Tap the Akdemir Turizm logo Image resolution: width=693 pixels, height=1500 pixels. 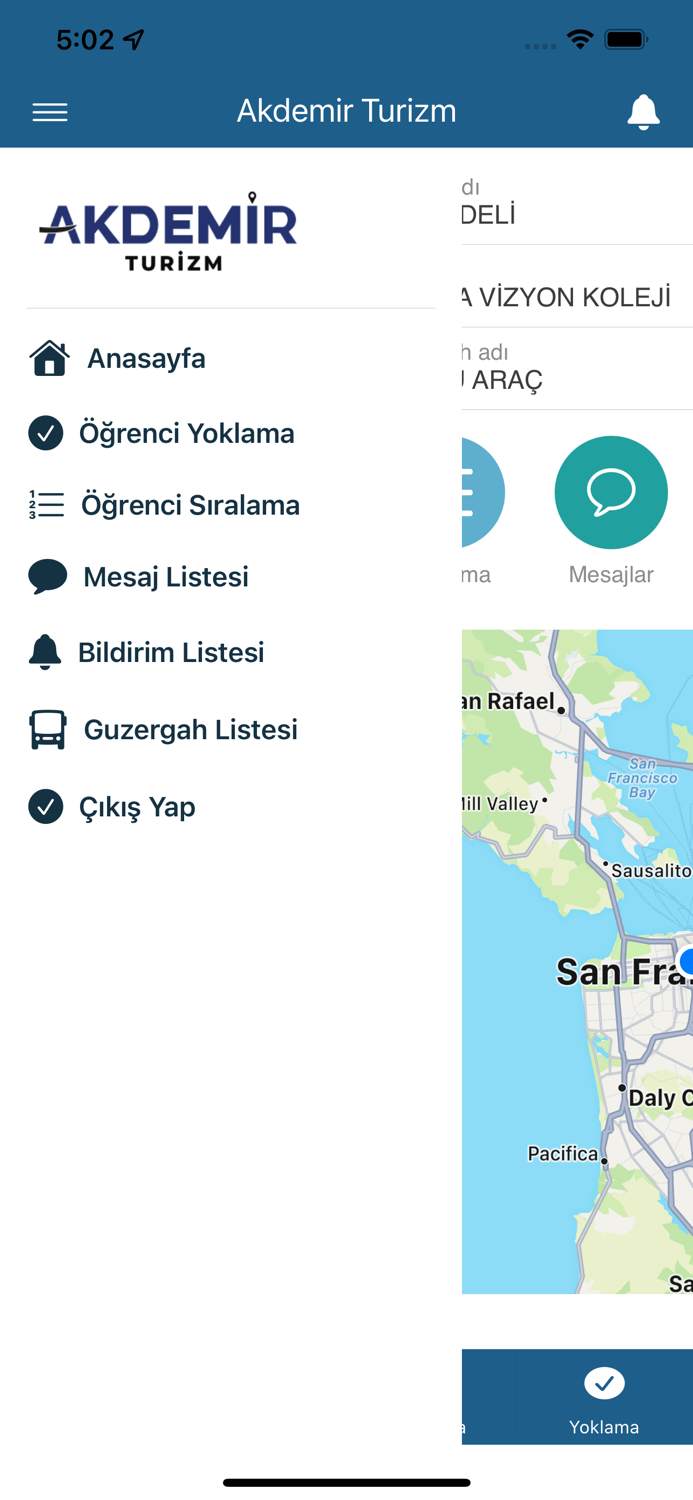pyautogui.click(x=168, y=230)
